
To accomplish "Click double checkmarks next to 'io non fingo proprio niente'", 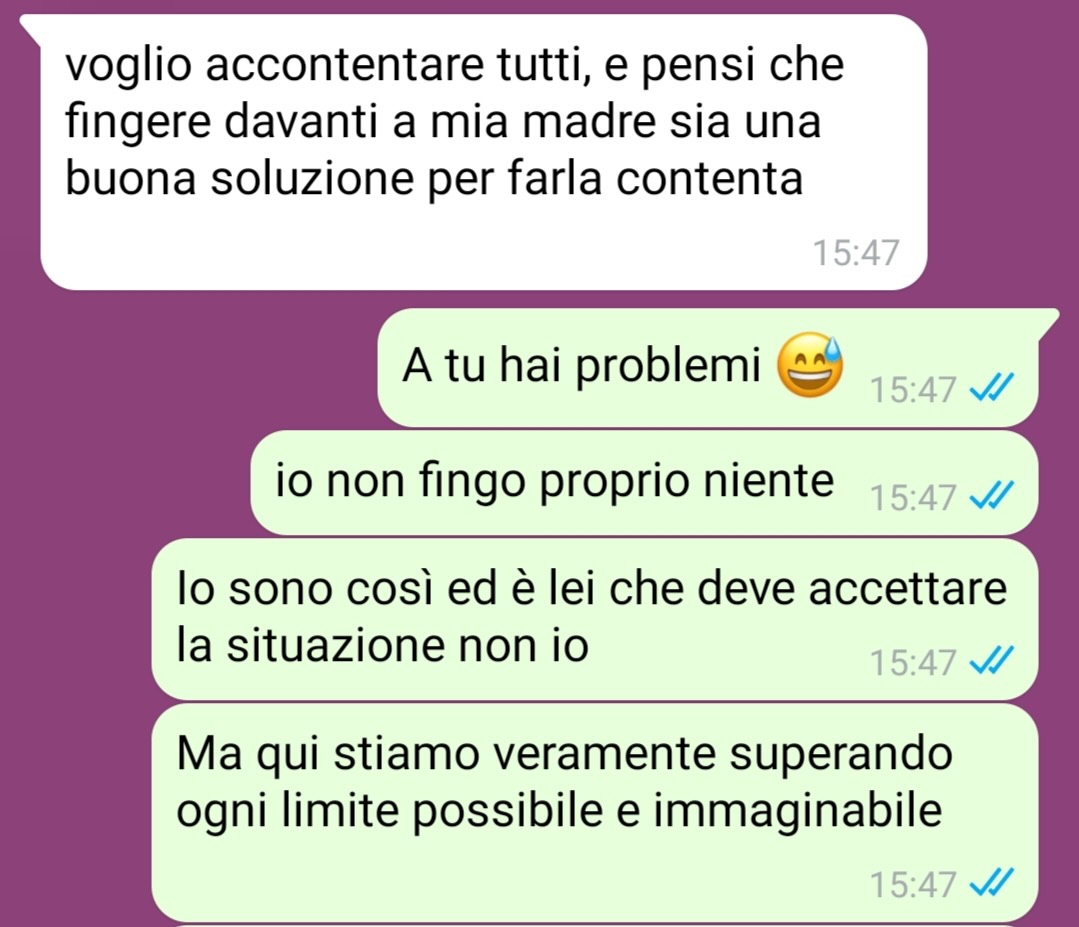I will (992, 496).
